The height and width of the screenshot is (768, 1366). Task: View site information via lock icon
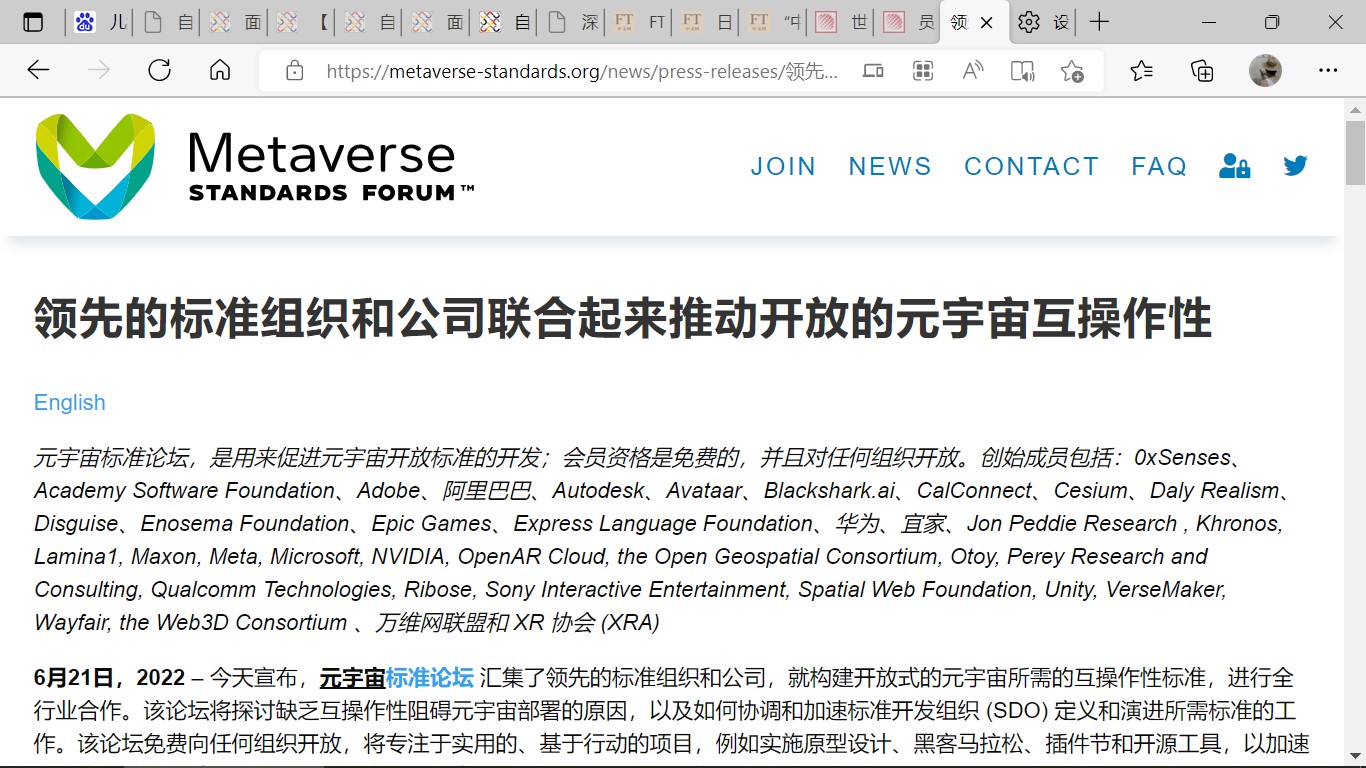[x=294, y=71]
